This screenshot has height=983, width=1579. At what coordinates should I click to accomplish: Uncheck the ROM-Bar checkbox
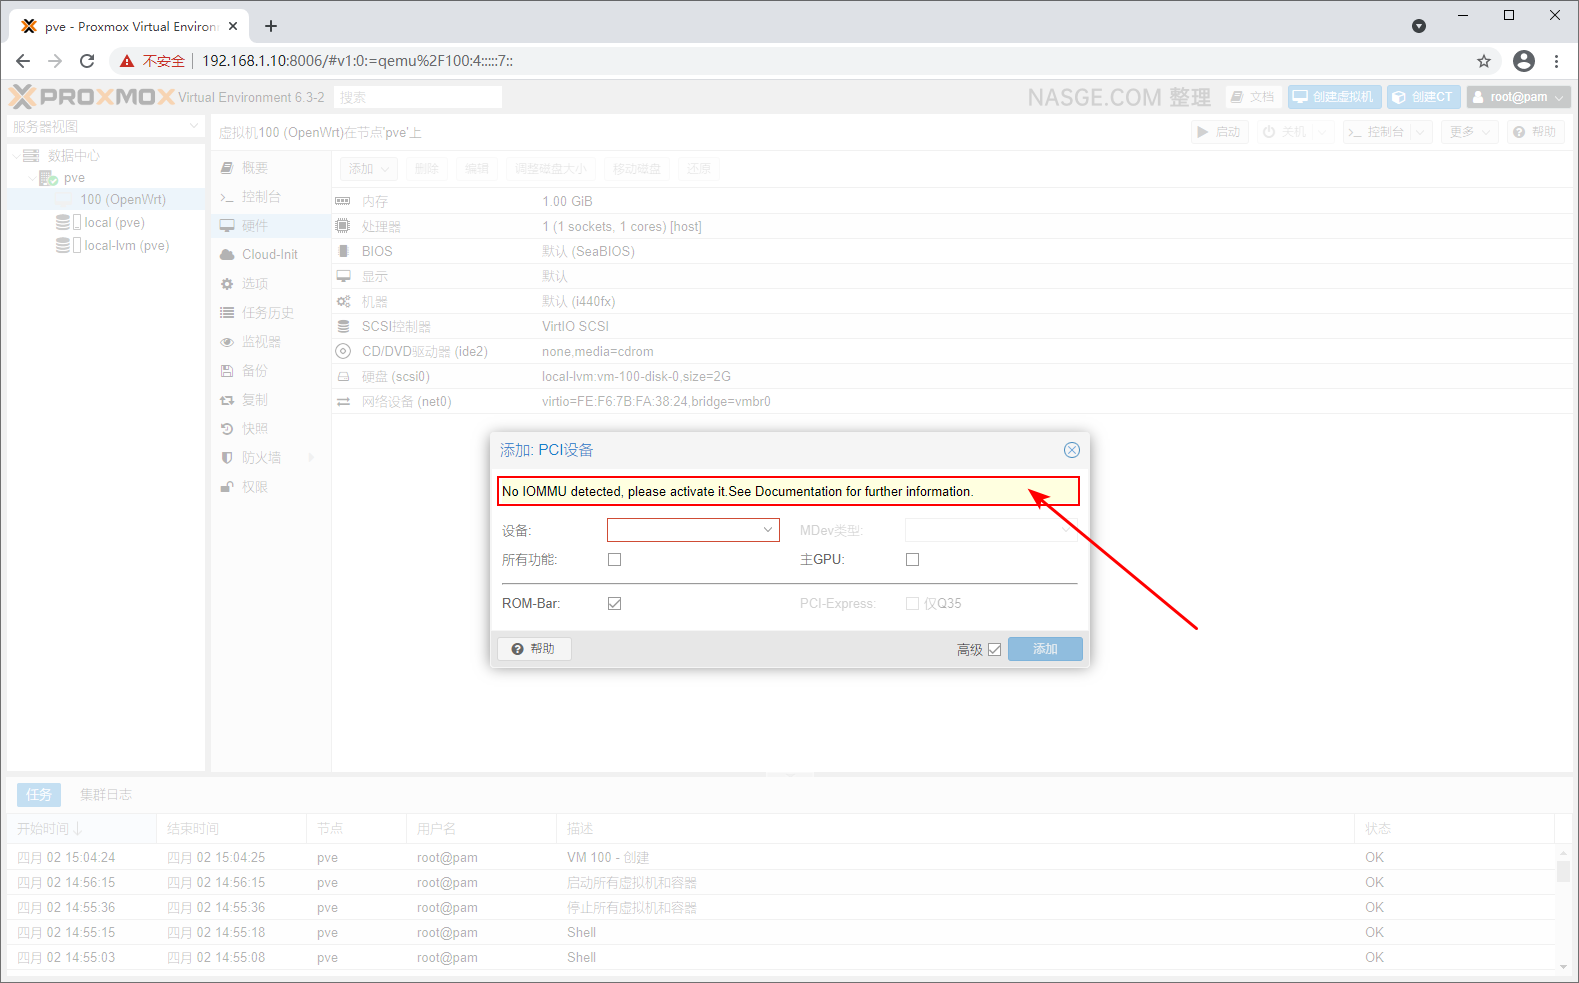tap(614, 604)
